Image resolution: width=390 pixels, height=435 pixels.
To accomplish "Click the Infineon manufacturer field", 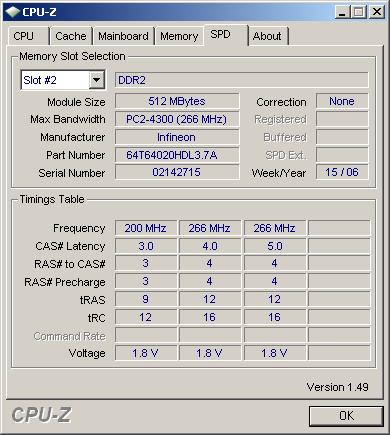I will coord(177,137).
